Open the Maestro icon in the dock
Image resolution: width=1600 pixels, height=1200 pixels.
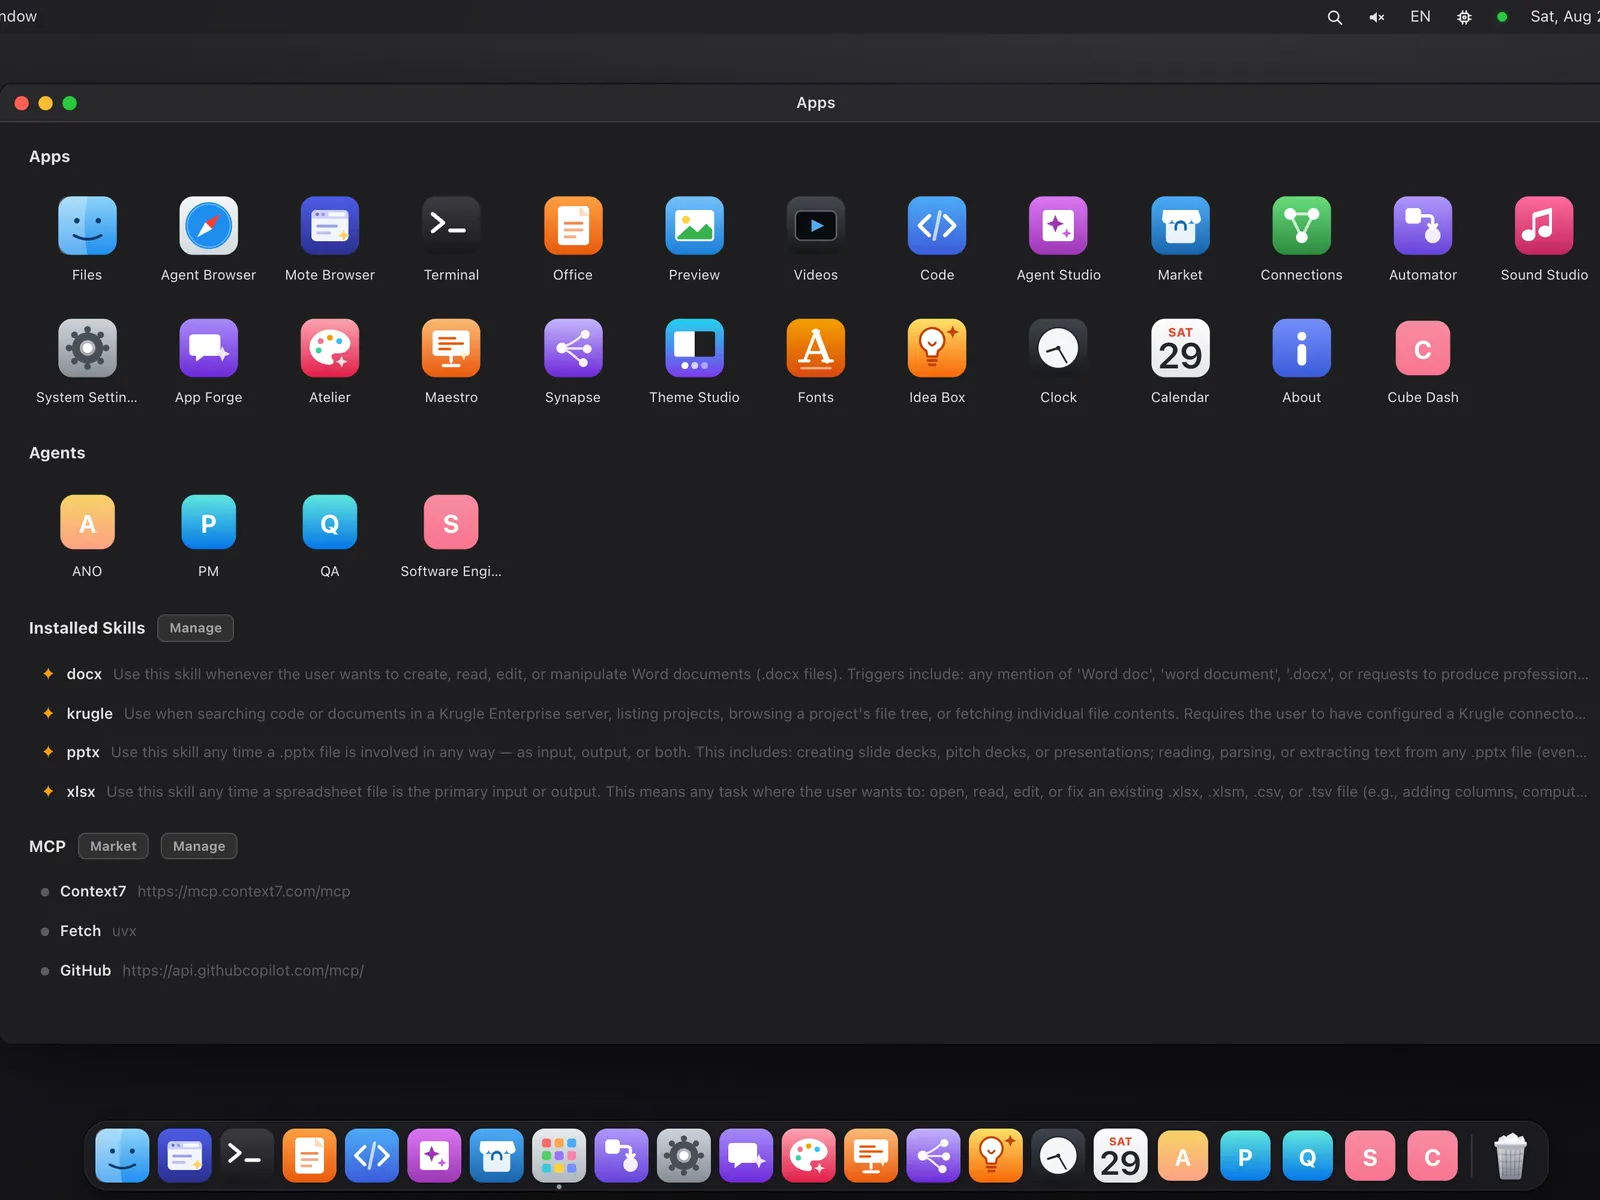(871, 1157)
